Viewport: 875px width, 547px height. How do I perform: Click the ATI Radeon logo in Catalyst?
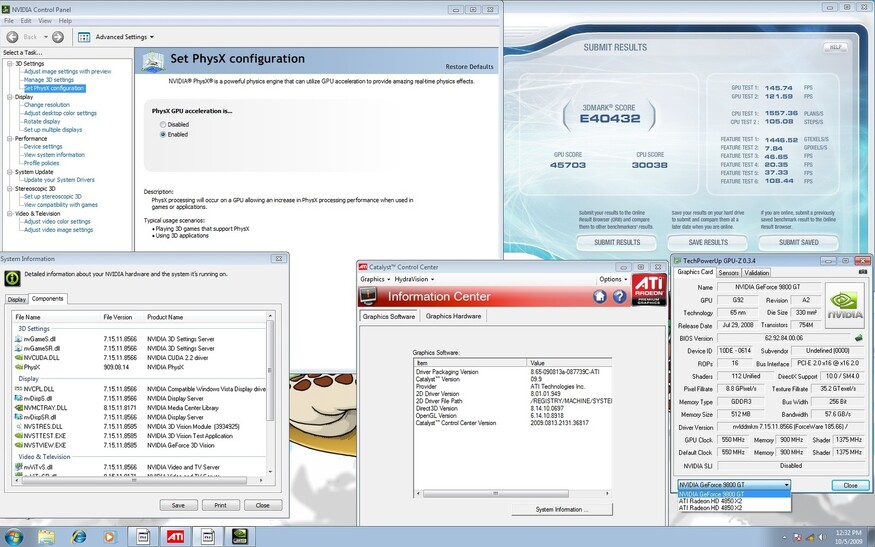point(649,290)
